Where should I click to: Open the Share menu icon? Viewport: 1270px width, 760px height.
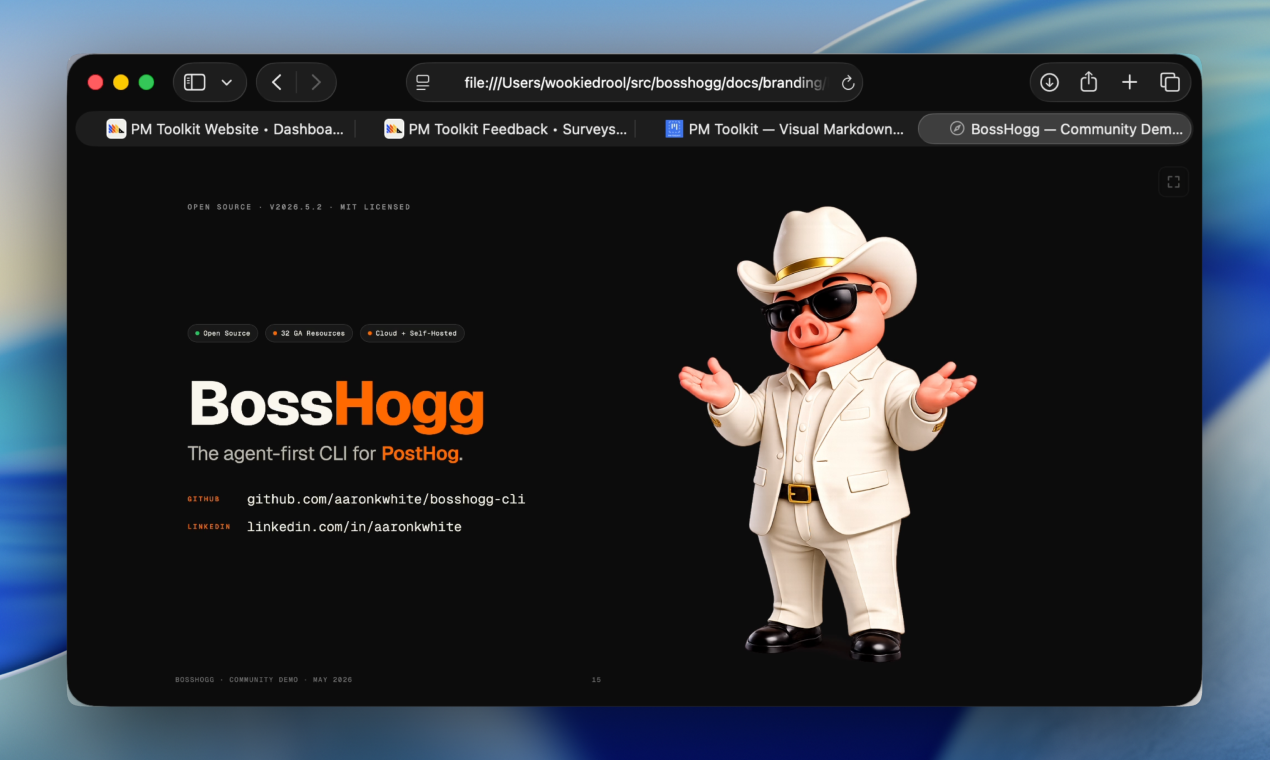point(1089,82)
